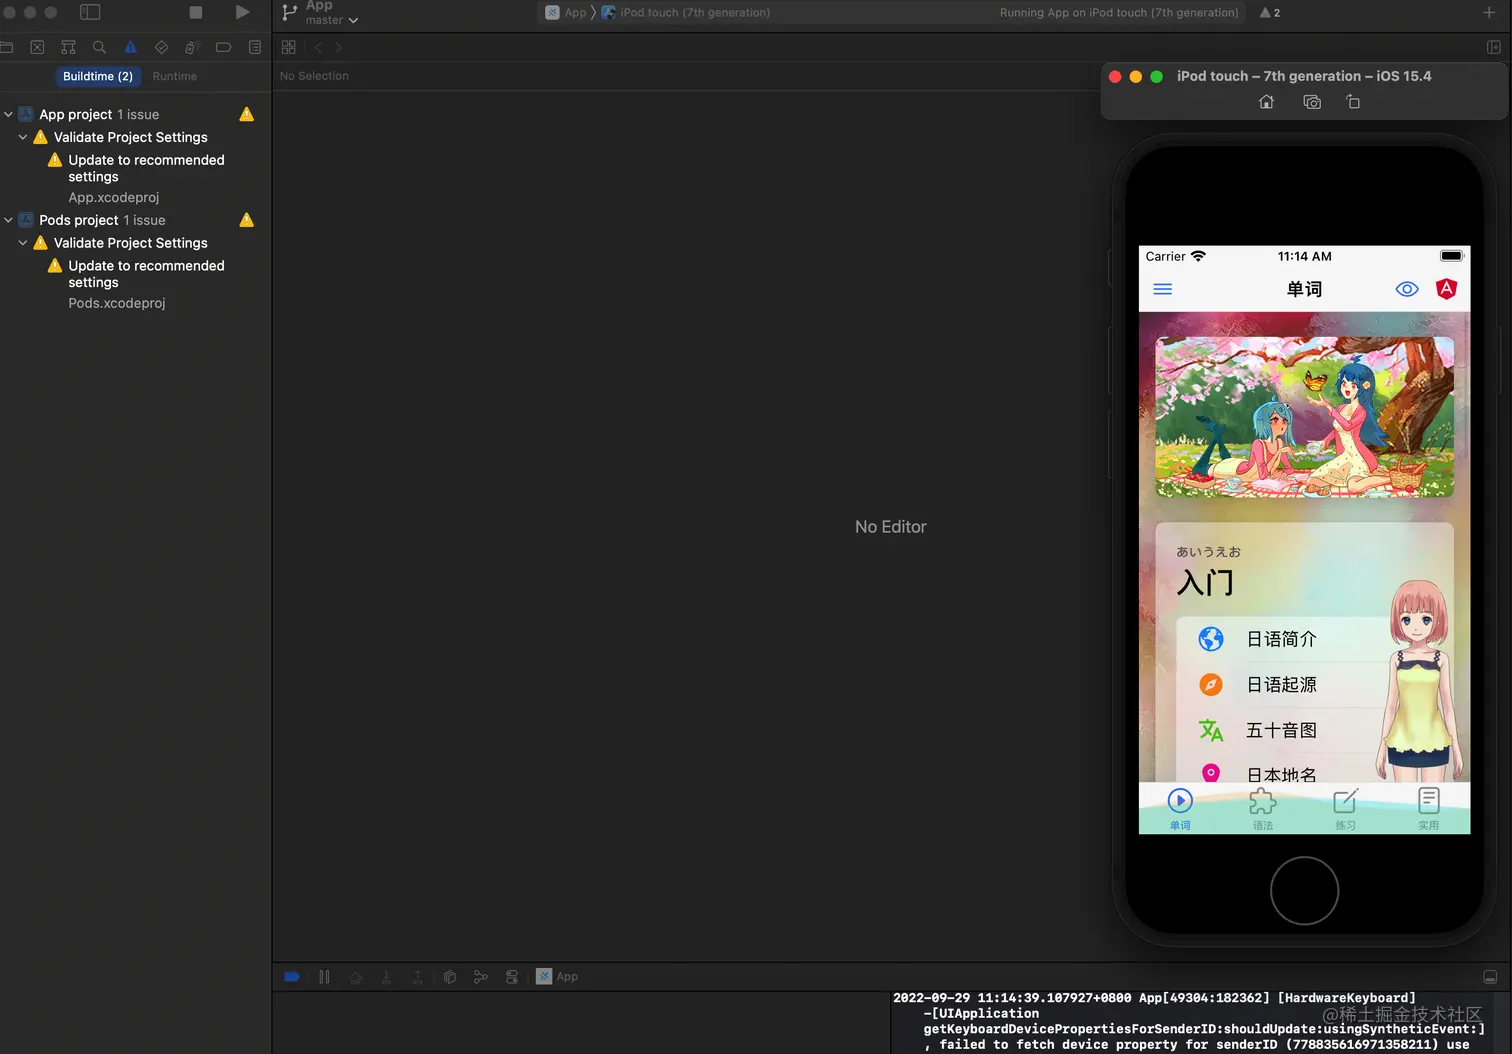Pause program execution in debug bar
Viewport: 1512px width, 1054px height.
tap(324, 977)
